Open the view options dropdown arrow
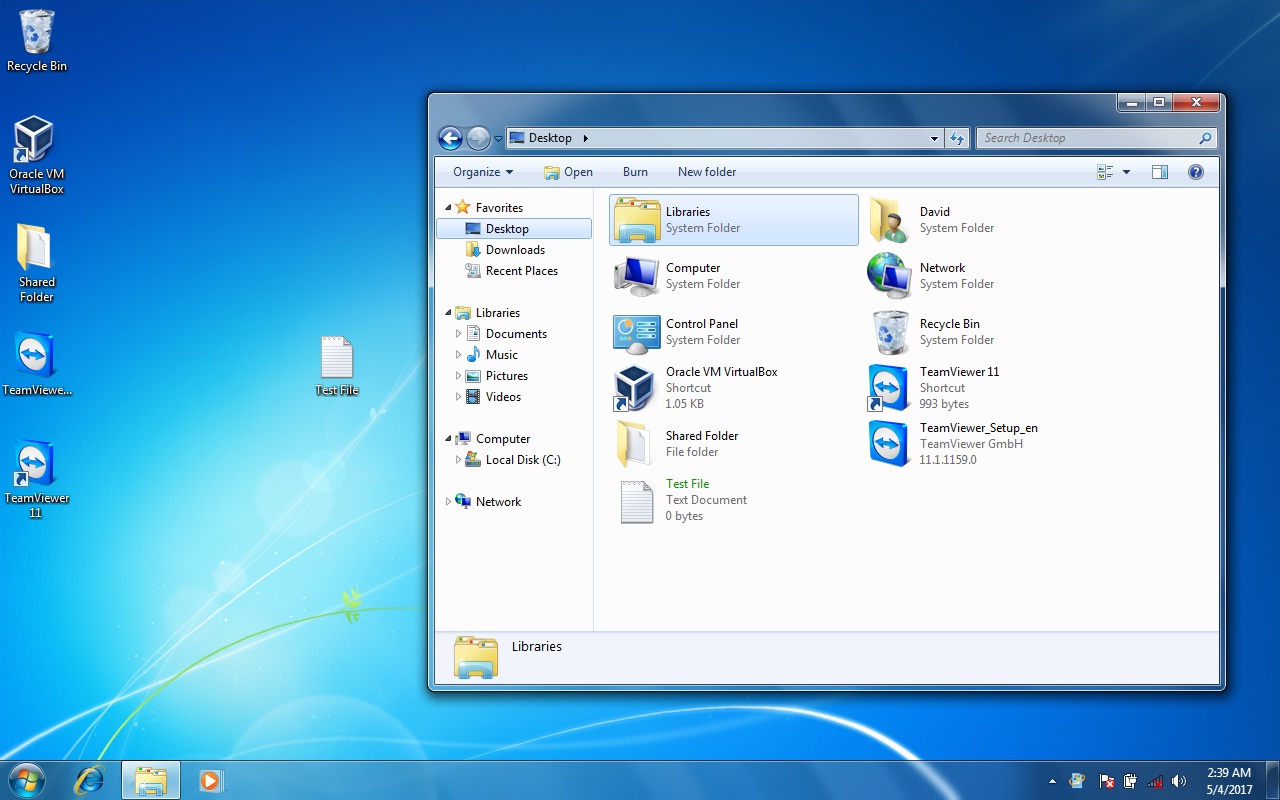1280x800 pixels. [x=1126, y=172]
